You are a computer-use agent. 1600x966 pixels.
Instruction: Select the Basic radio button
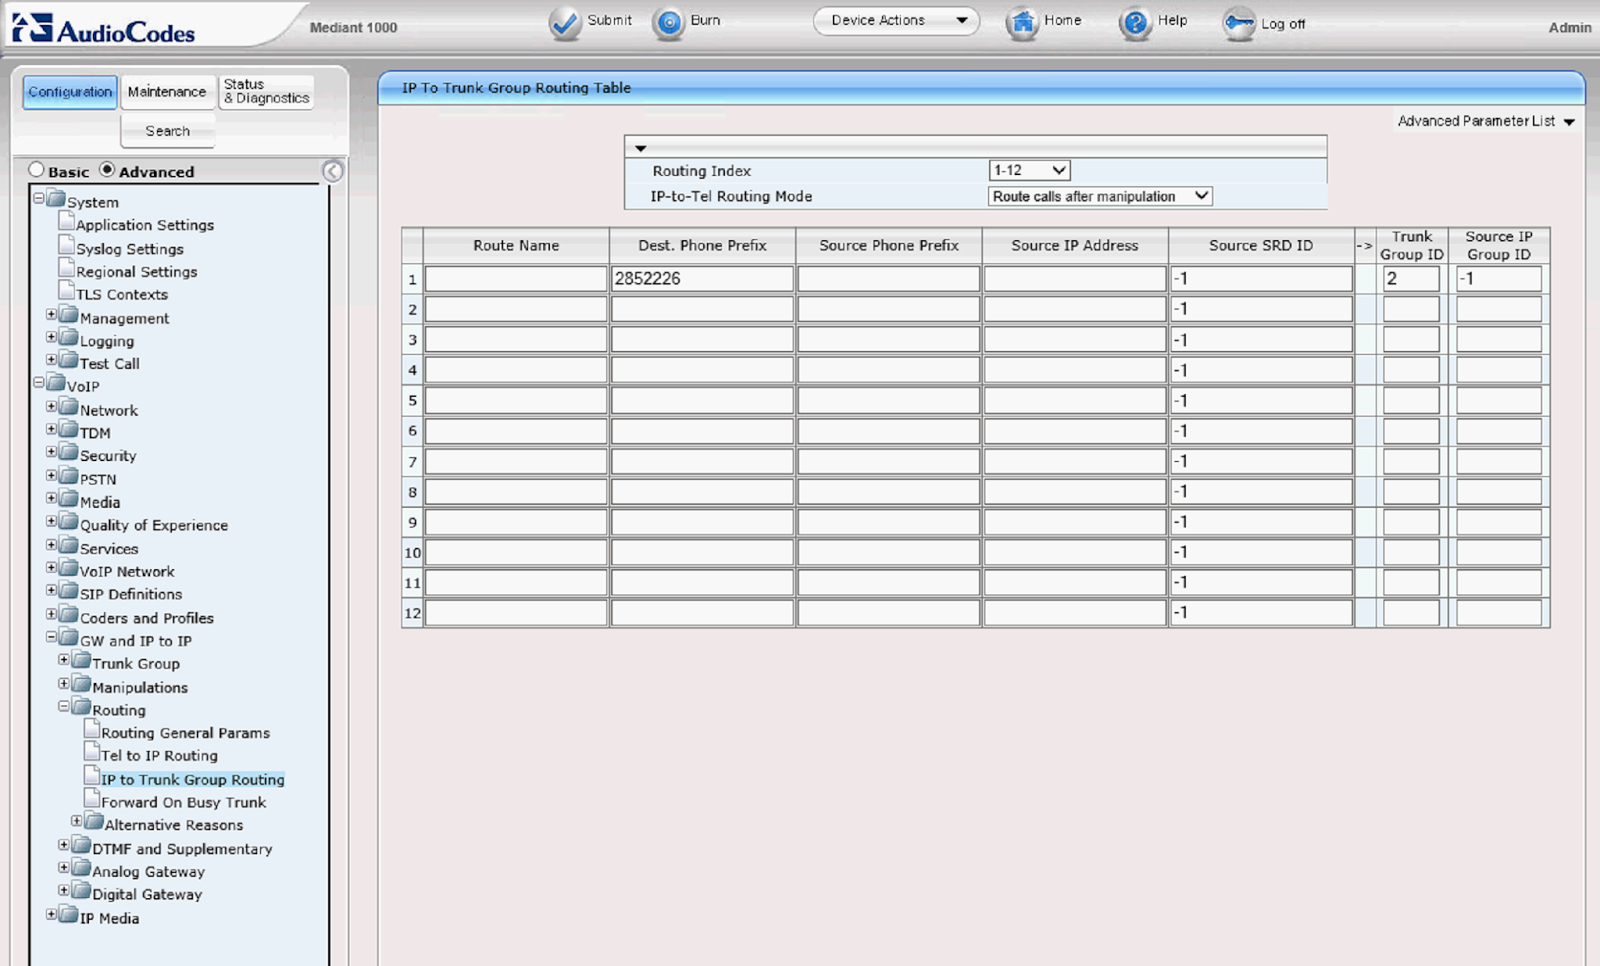pyautogui.click(x=37, y=169)
